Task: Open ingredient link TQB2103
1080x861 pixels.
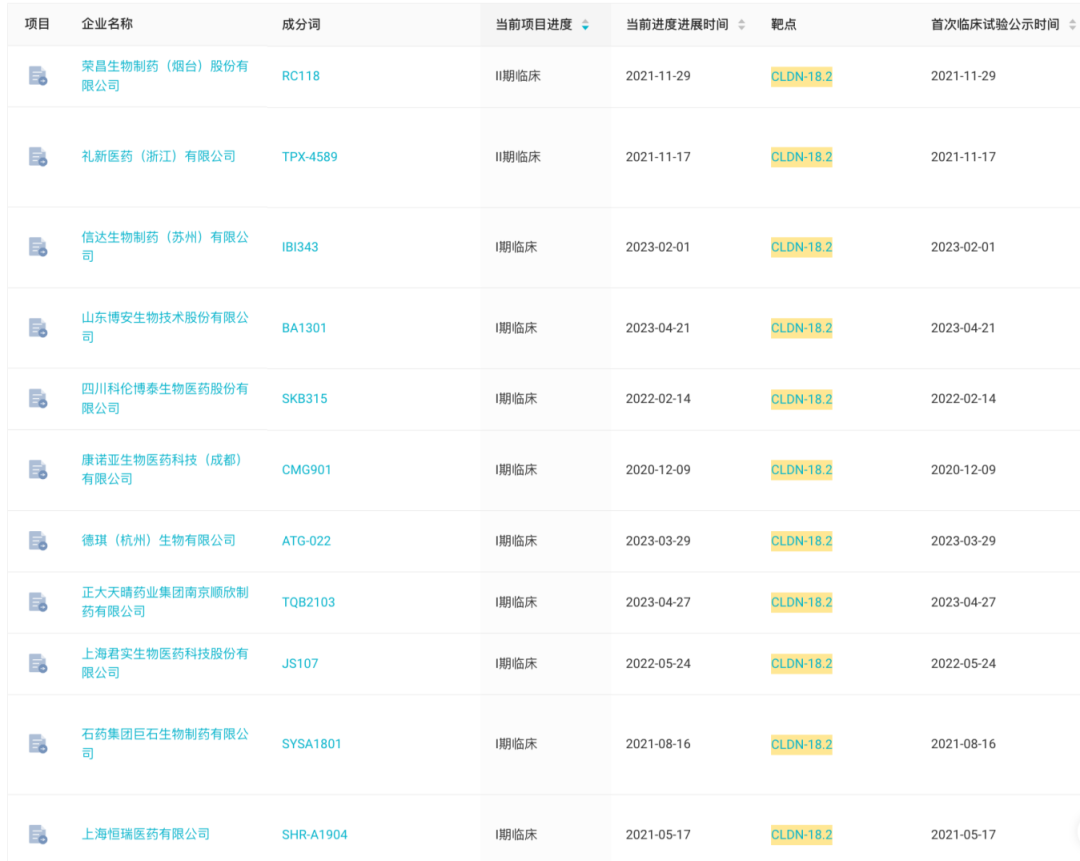Action: pos(308,602)
